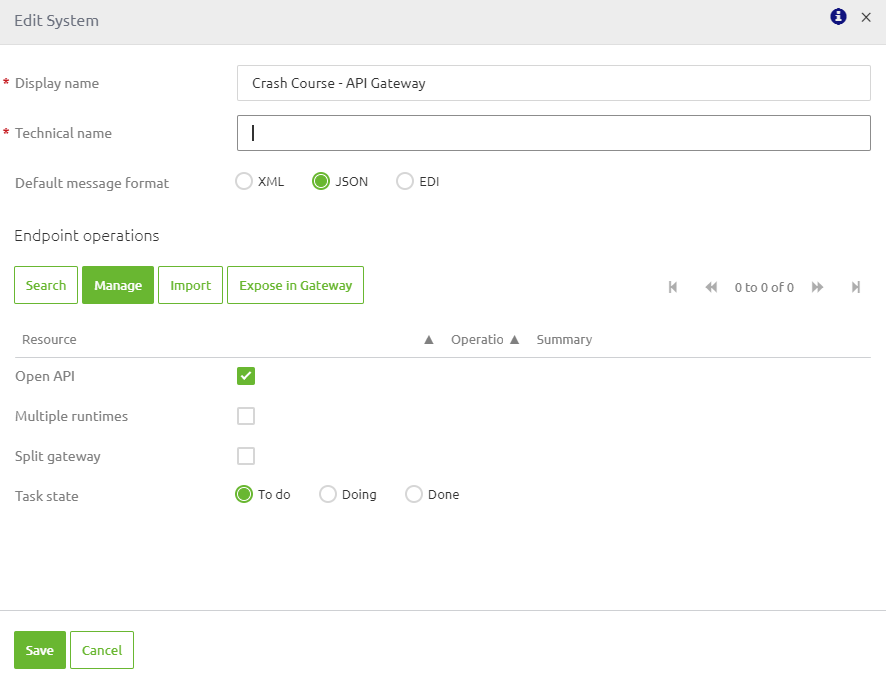886x685 pixels.
Task: Click inside the Technical name field
Action: click(x=553, y=132)
